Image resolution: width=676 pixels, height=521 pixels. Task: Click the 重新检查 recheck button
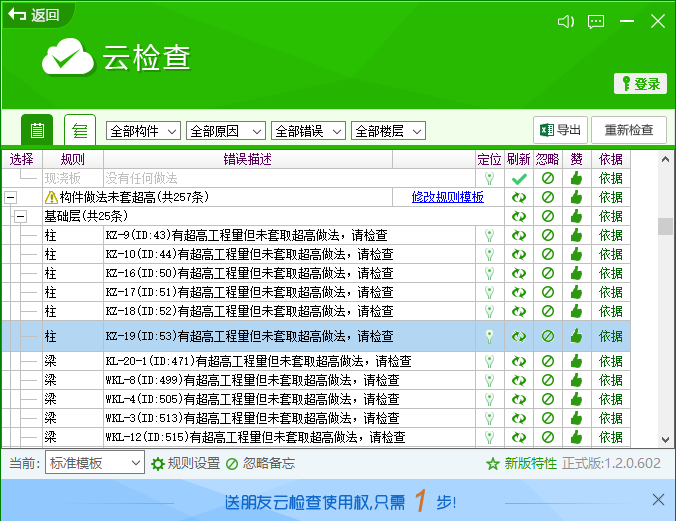tap(629, 130)
